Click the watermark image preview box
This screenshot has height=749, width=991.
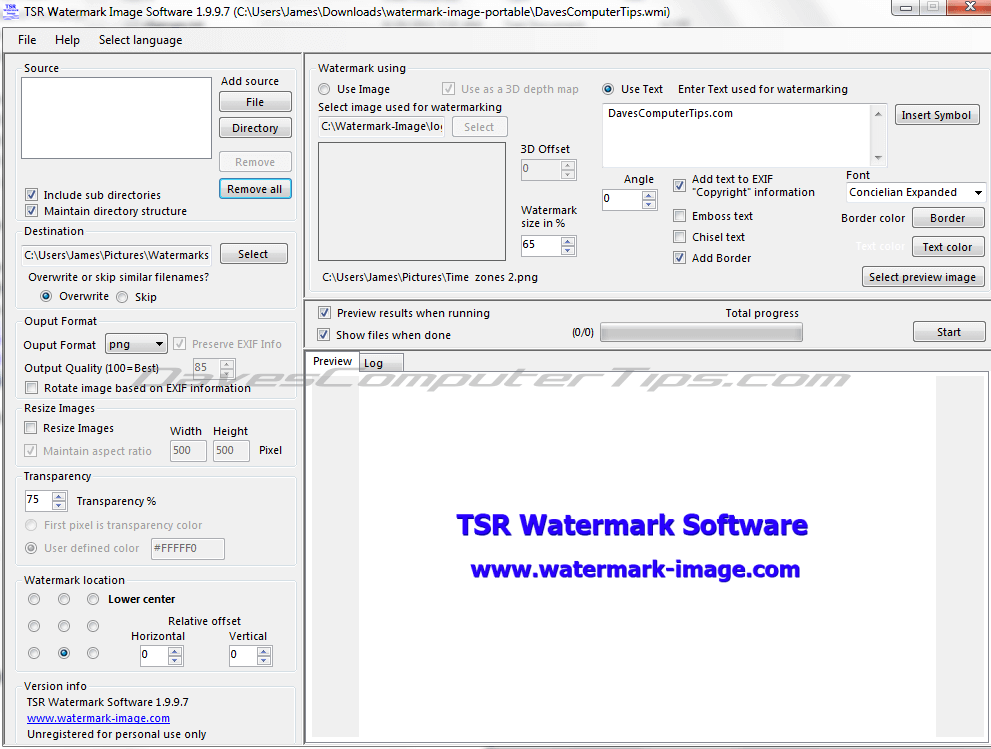[412, 202]
